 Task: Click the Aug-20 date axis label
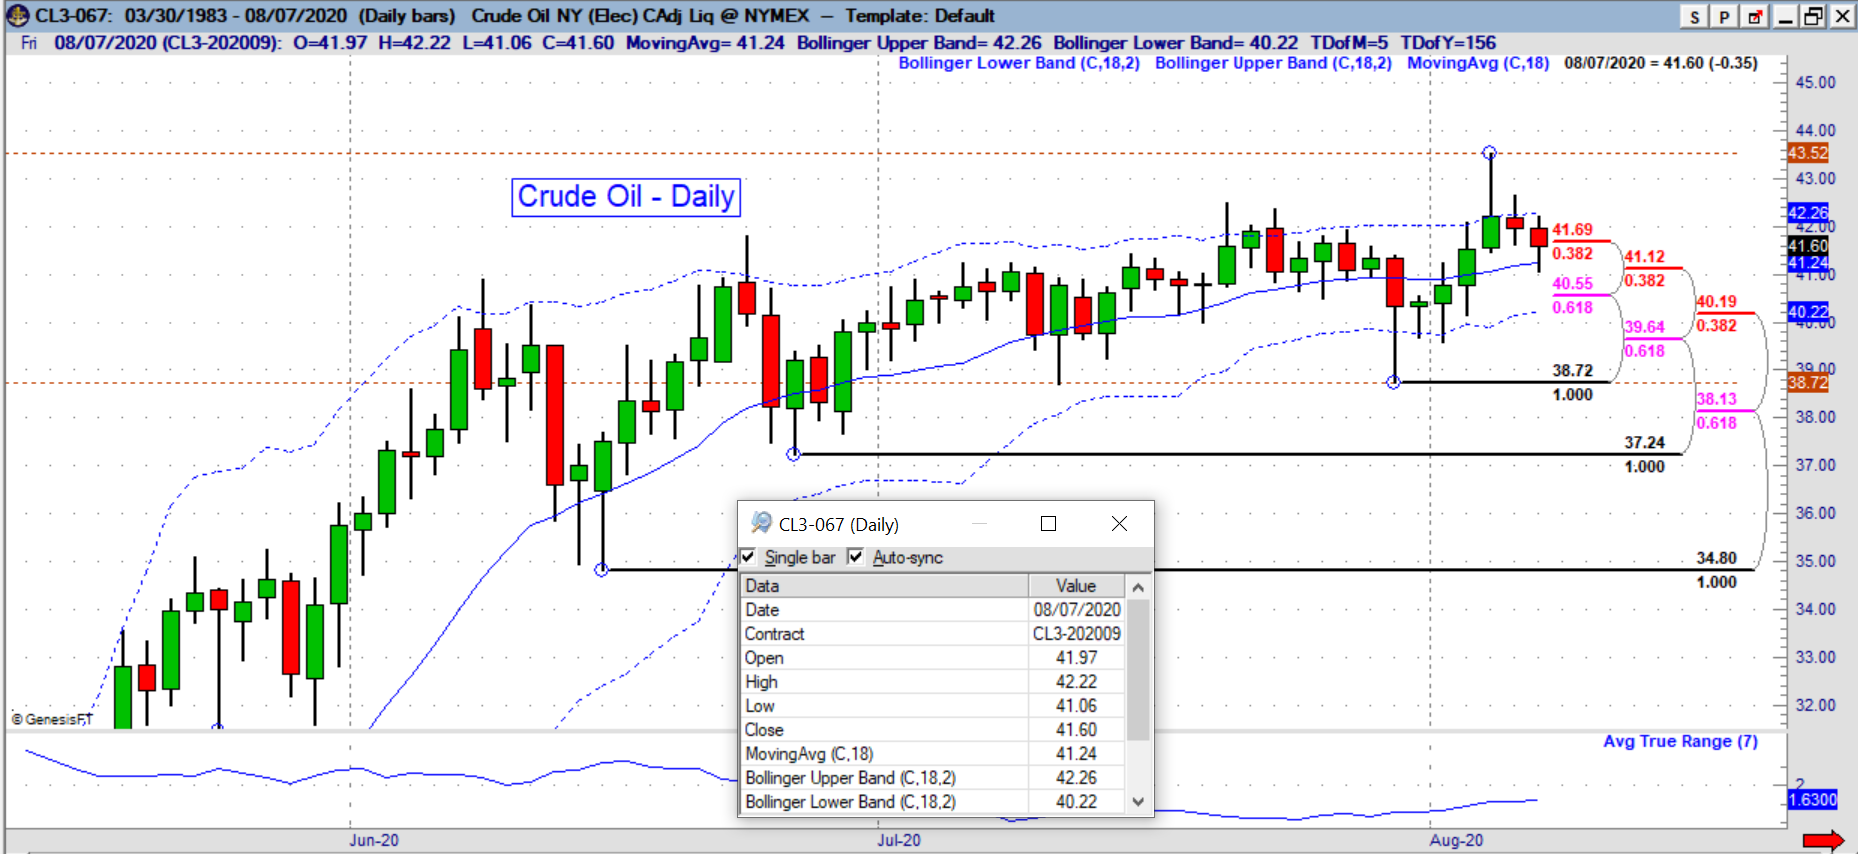(1456, 841)
